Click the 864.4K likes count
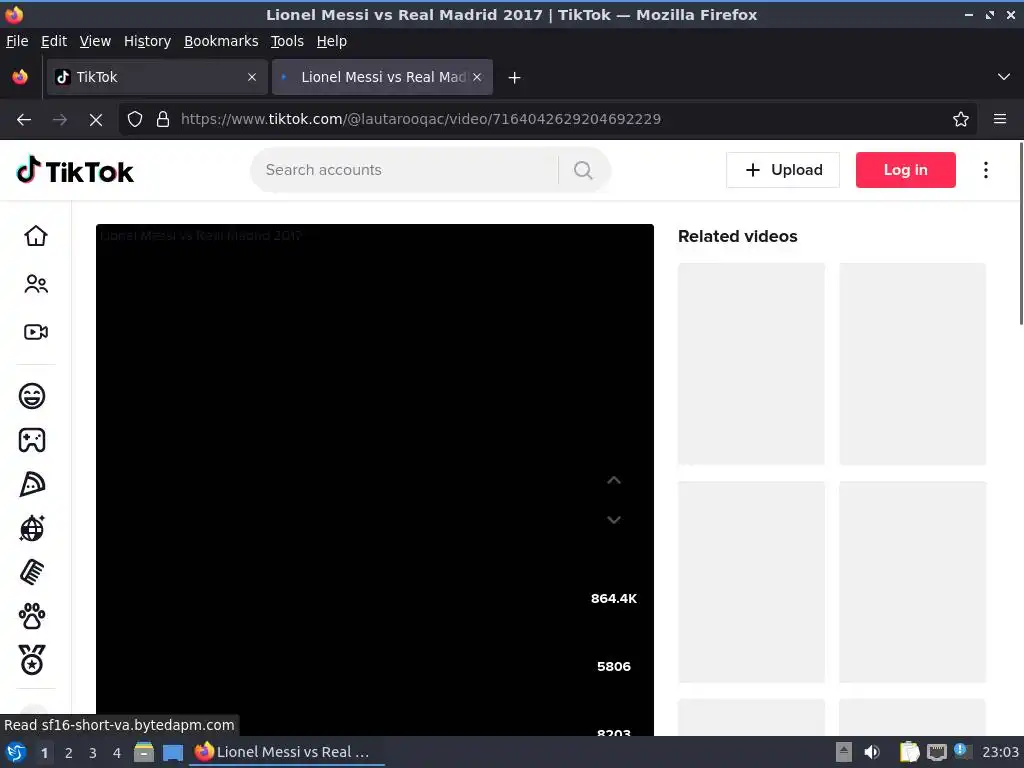 click(613, 599)
